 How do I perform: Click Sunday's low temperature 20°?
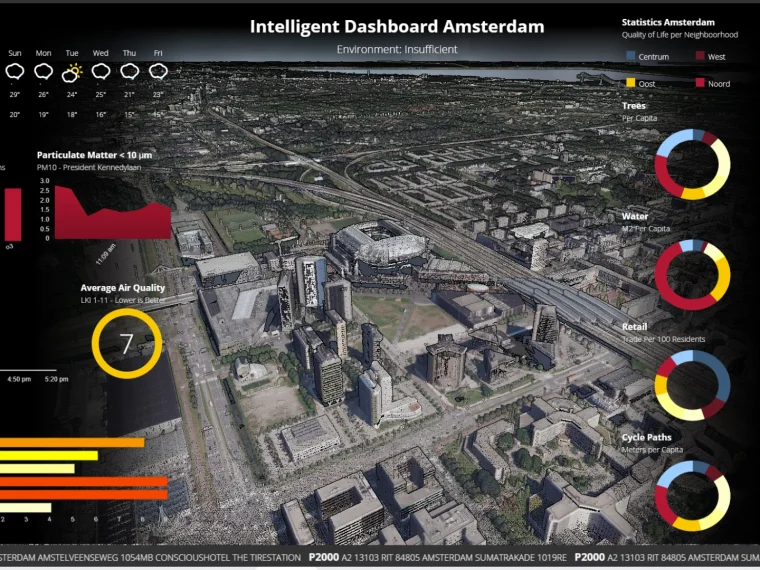point(15,115)
